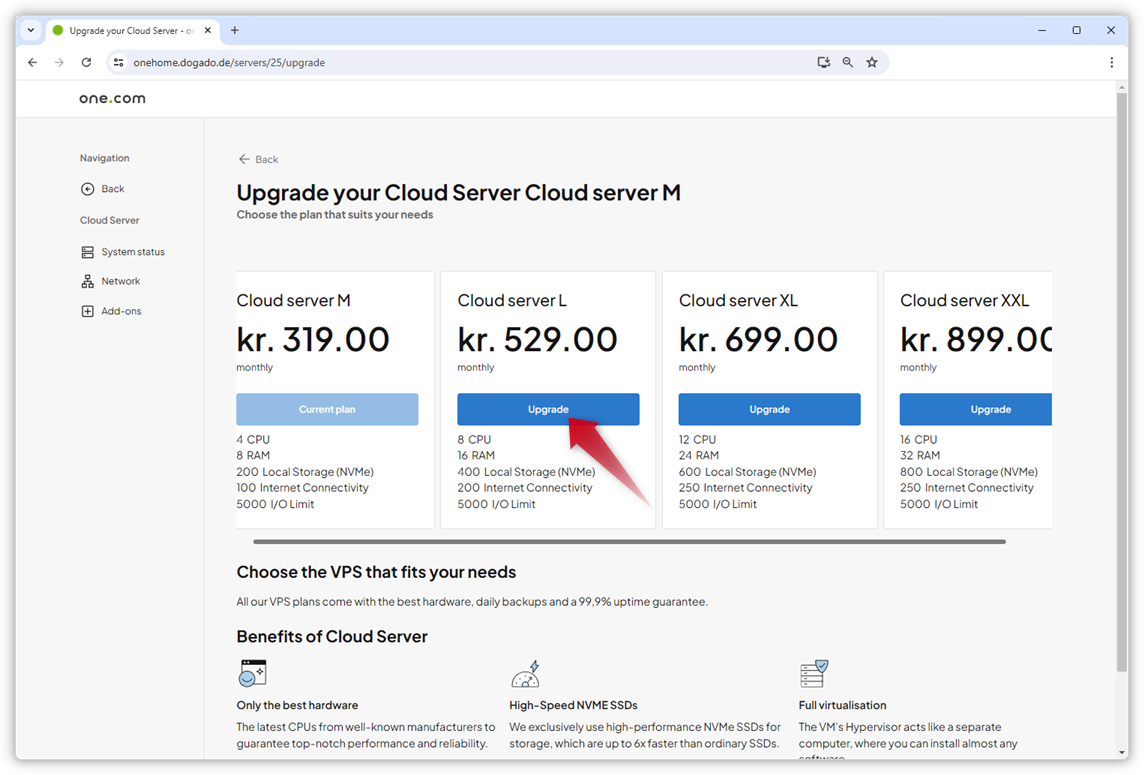The image size is (1144, 775).
Task: Click Upgrade for Cloud server XXL
Action: coord(975,409)
